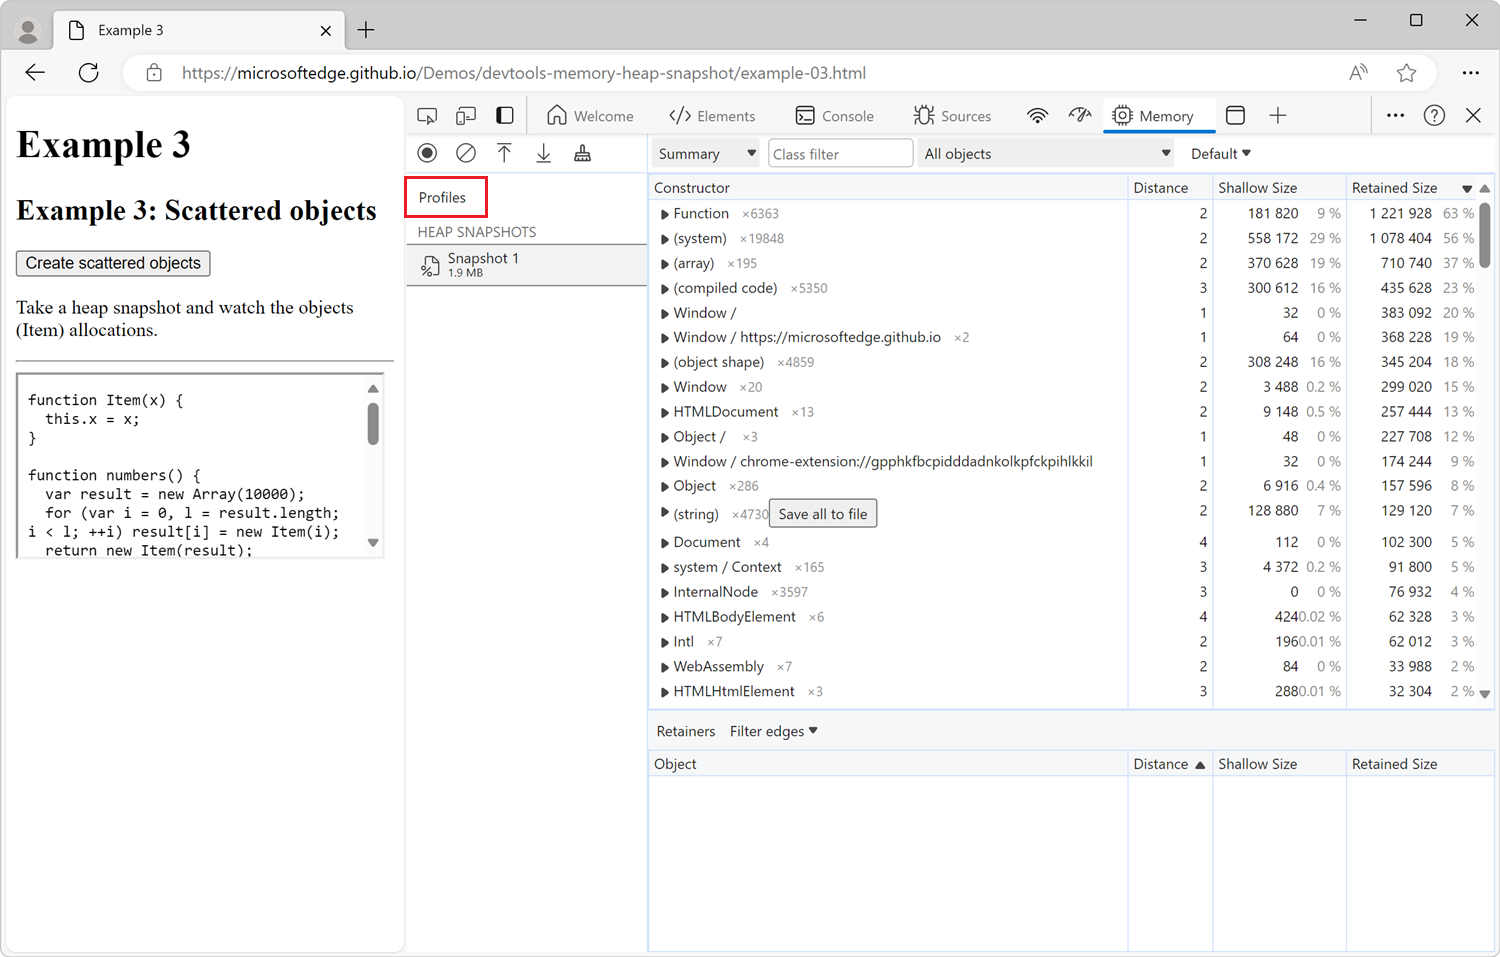This screenshot has width=1500, height=957.
Task: Expand the Function constructor row
Action: coord(665,214)
